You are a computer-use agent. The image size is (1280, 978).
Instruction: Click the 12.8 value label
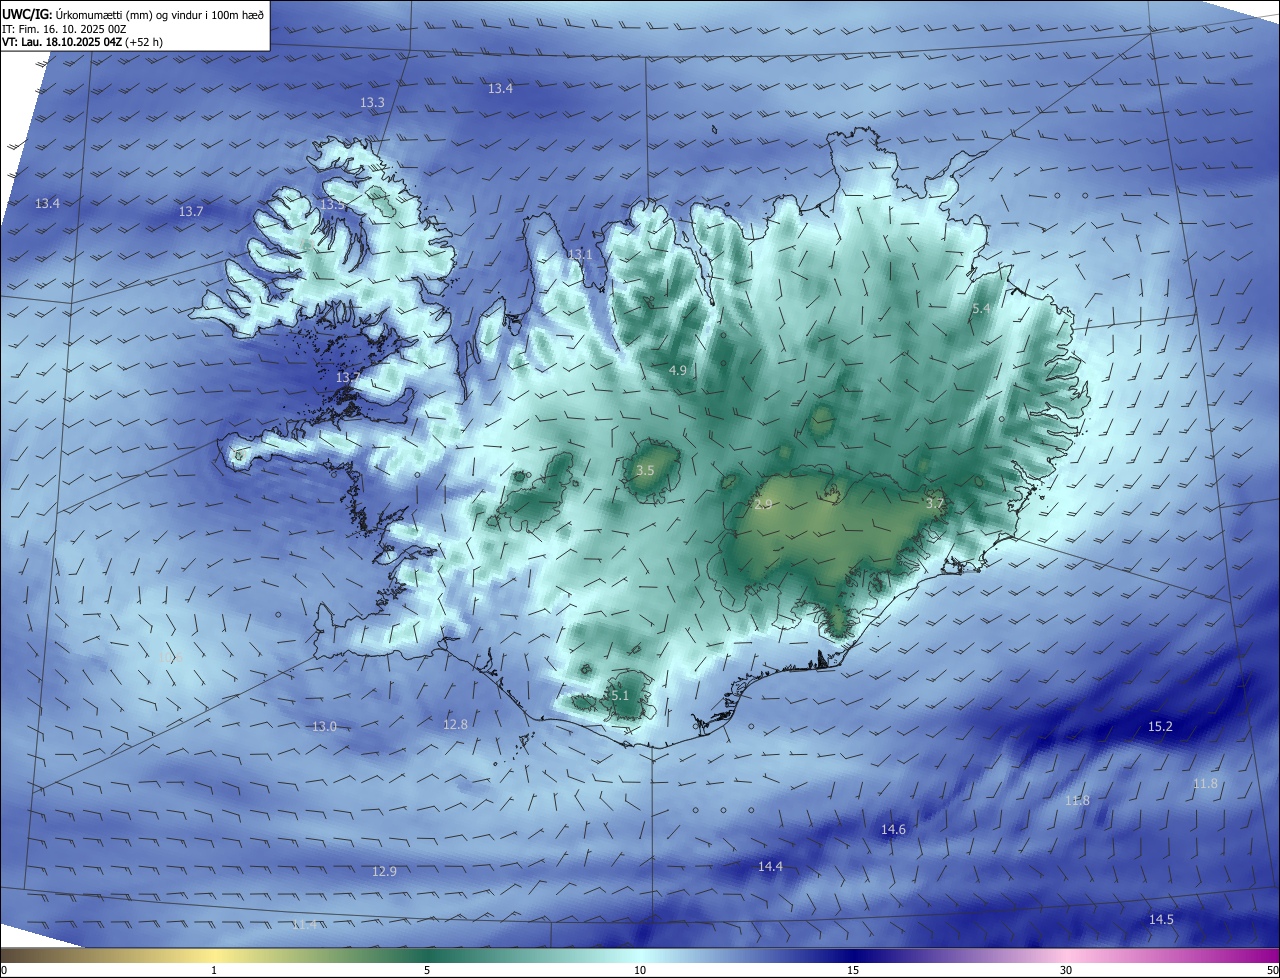coord(455,725)
